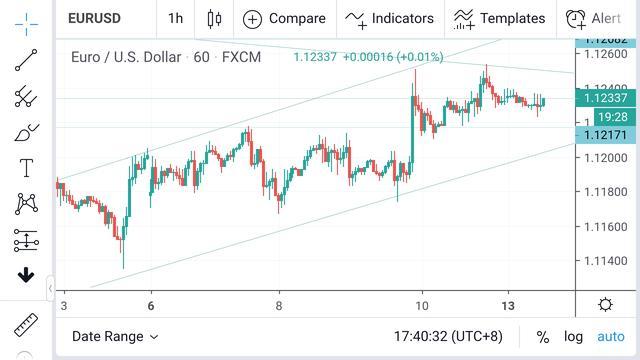Select the black down arrow icon tool
This screenshot has height=360, width=640.
26,275
